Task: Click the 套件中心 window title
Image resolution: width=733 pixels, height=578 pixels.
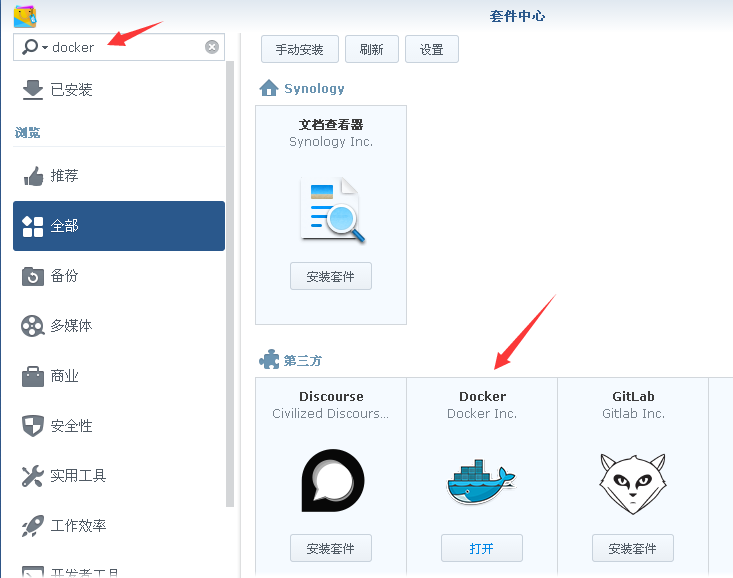Action: (517, 16)
